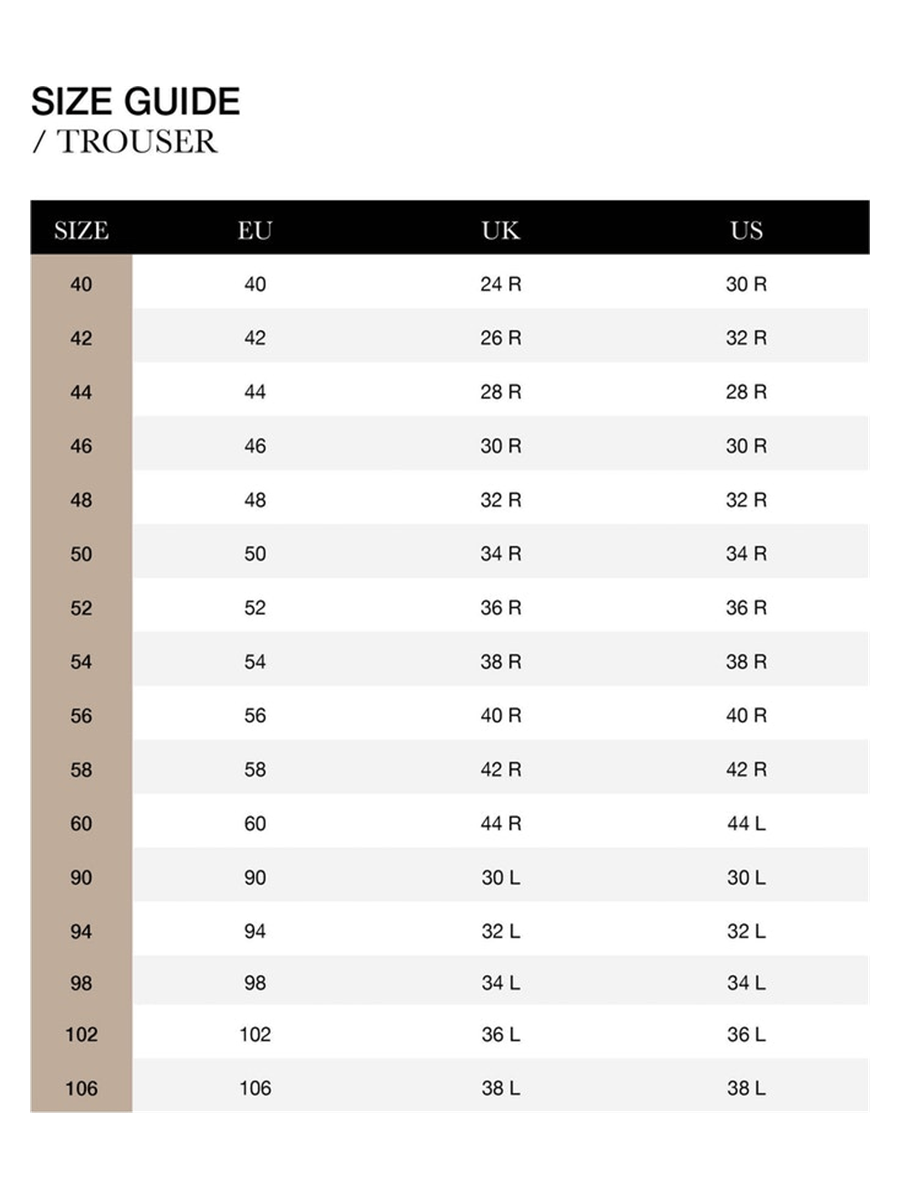Choose the UK value 40 R

tap(501, 716)
